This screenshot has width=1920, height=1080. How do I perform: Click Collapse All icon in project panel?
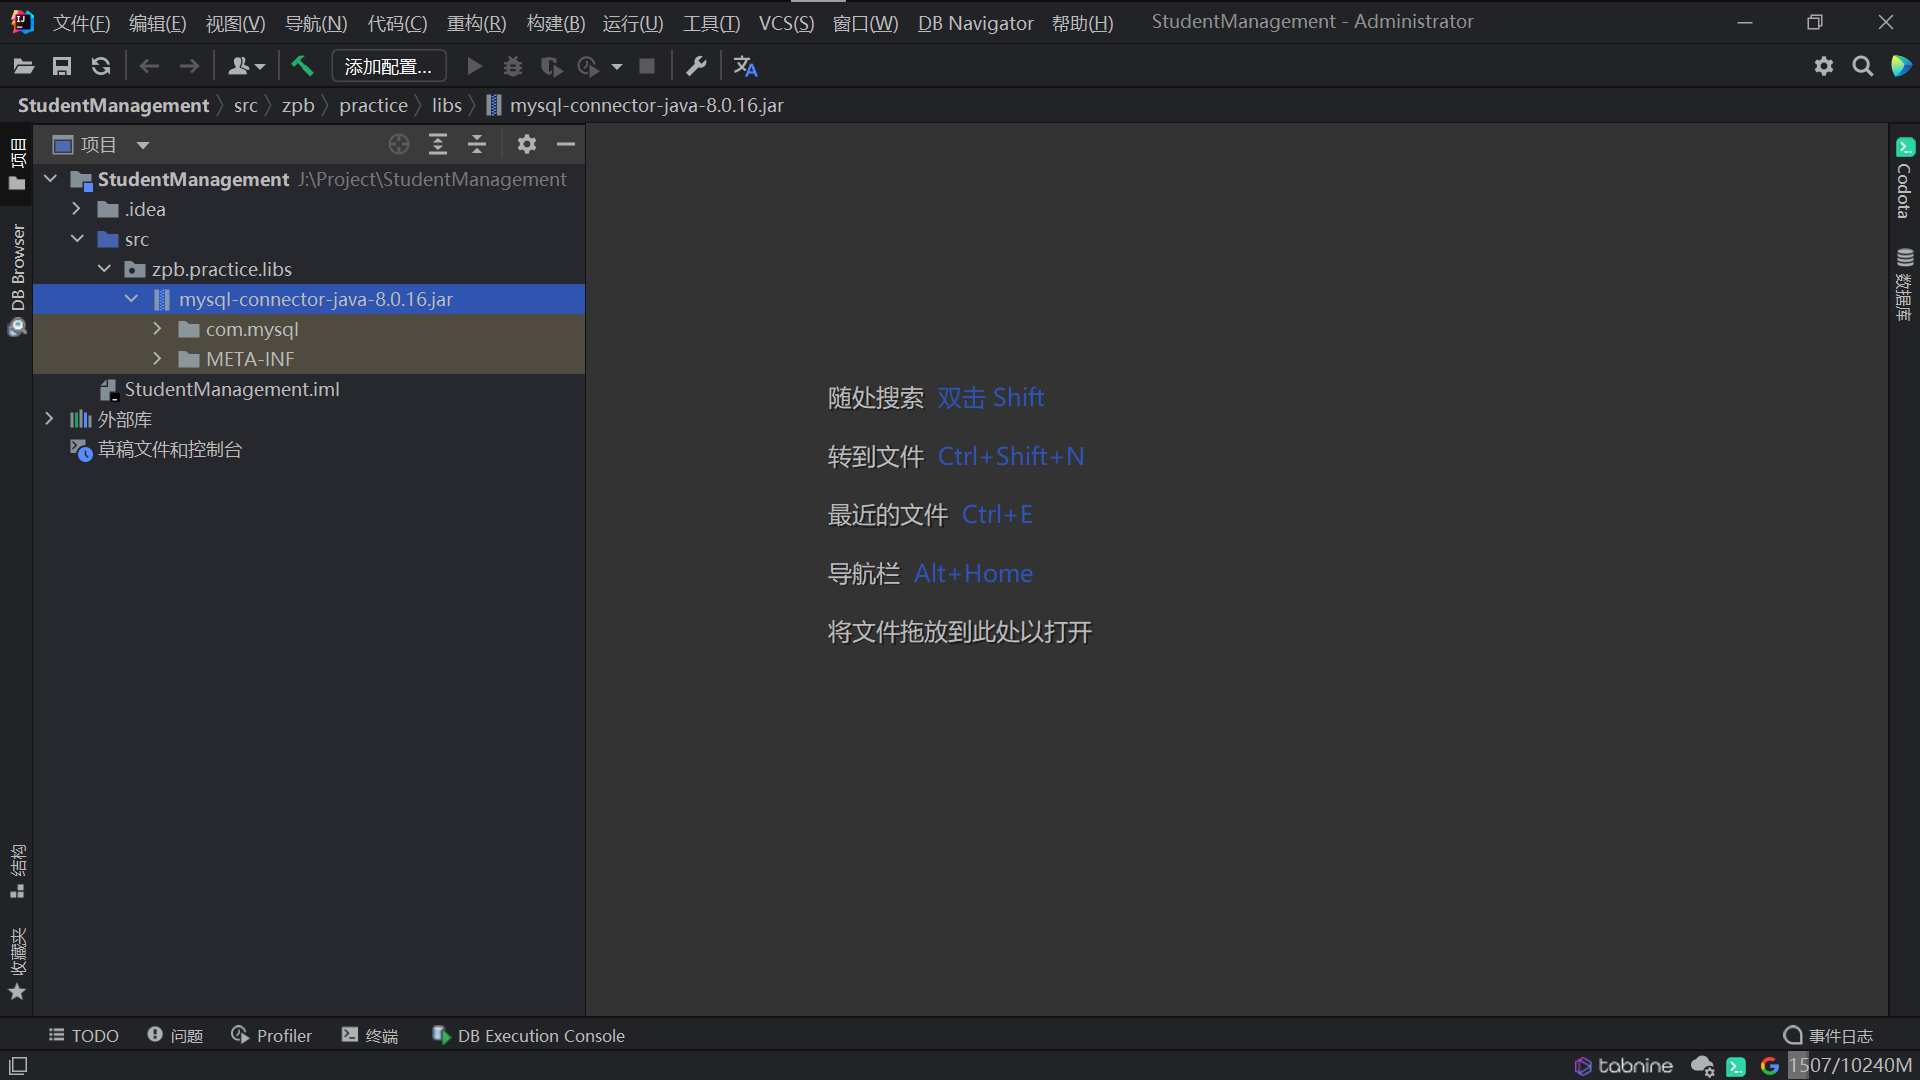477,145
